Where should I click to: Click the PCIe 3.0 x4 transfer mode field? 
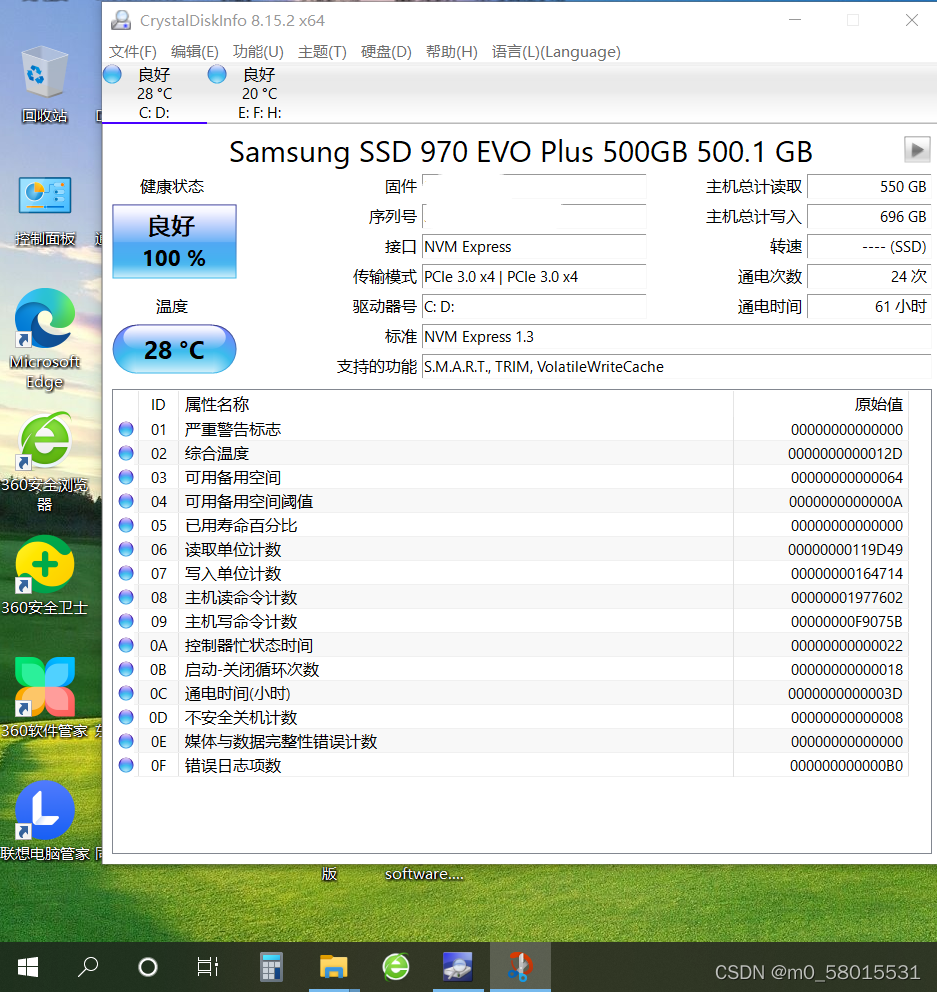point(534,276)
